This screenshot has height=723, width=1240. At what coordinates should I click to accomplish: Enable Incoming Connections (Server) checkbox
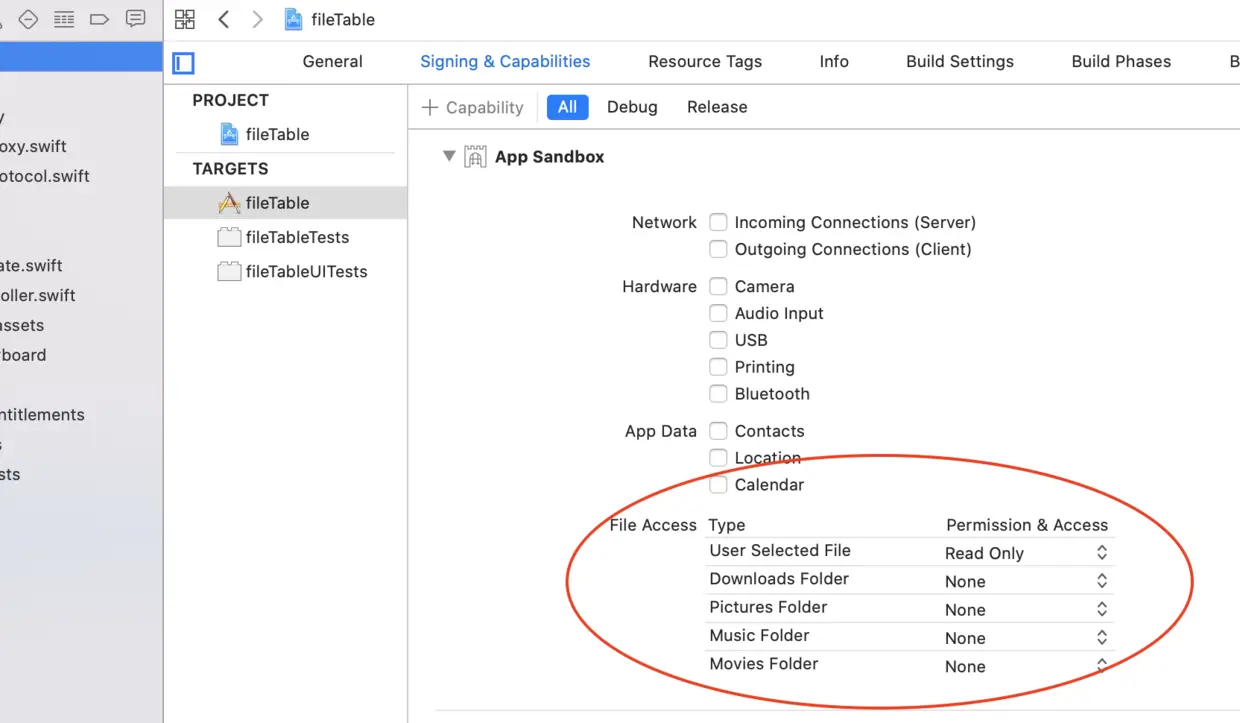click(718, 222)
